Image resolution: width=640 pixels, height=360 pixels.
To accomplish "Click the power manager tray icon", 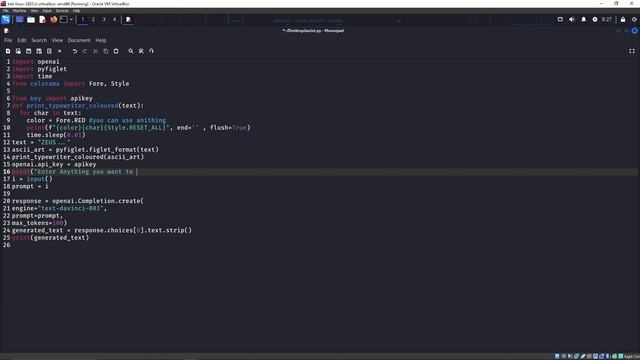I will pos(595,19).
